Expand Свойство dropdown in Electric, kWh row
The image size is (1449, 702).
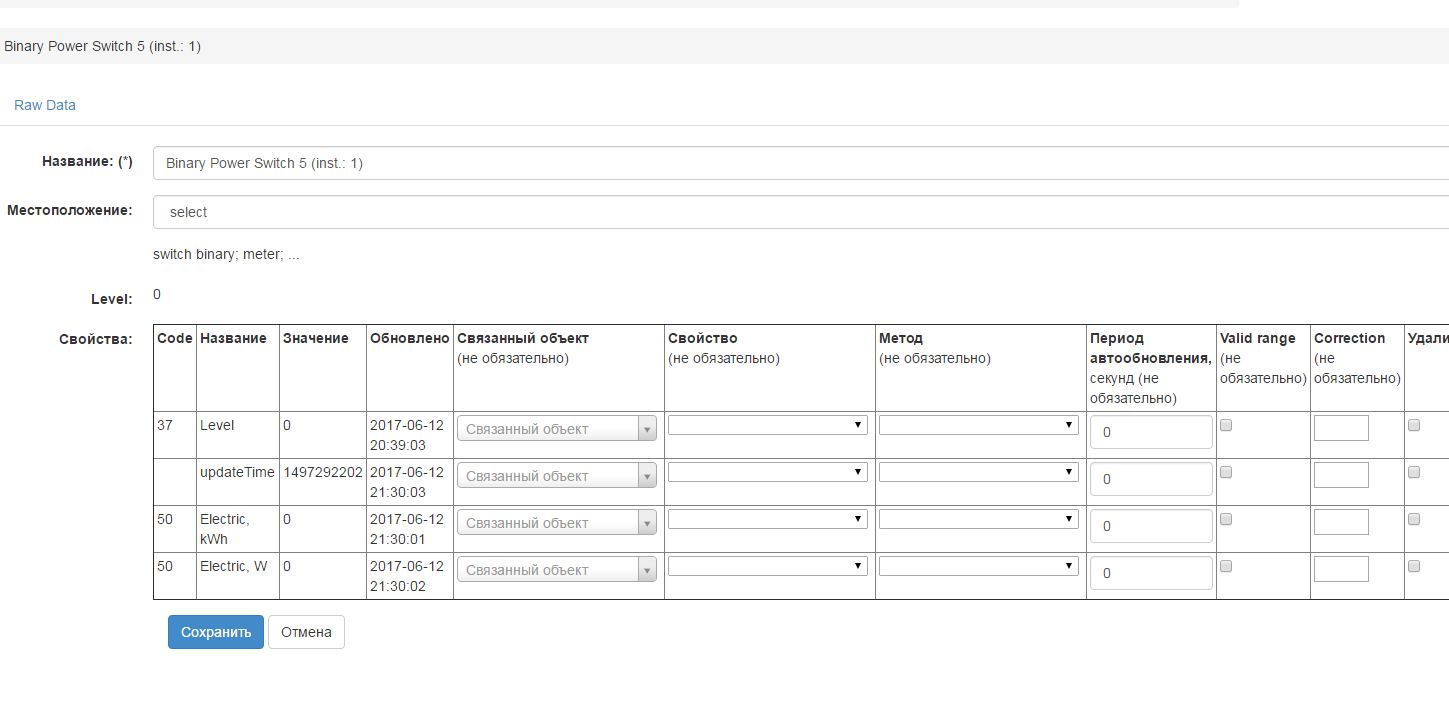[x=768, y=519]
